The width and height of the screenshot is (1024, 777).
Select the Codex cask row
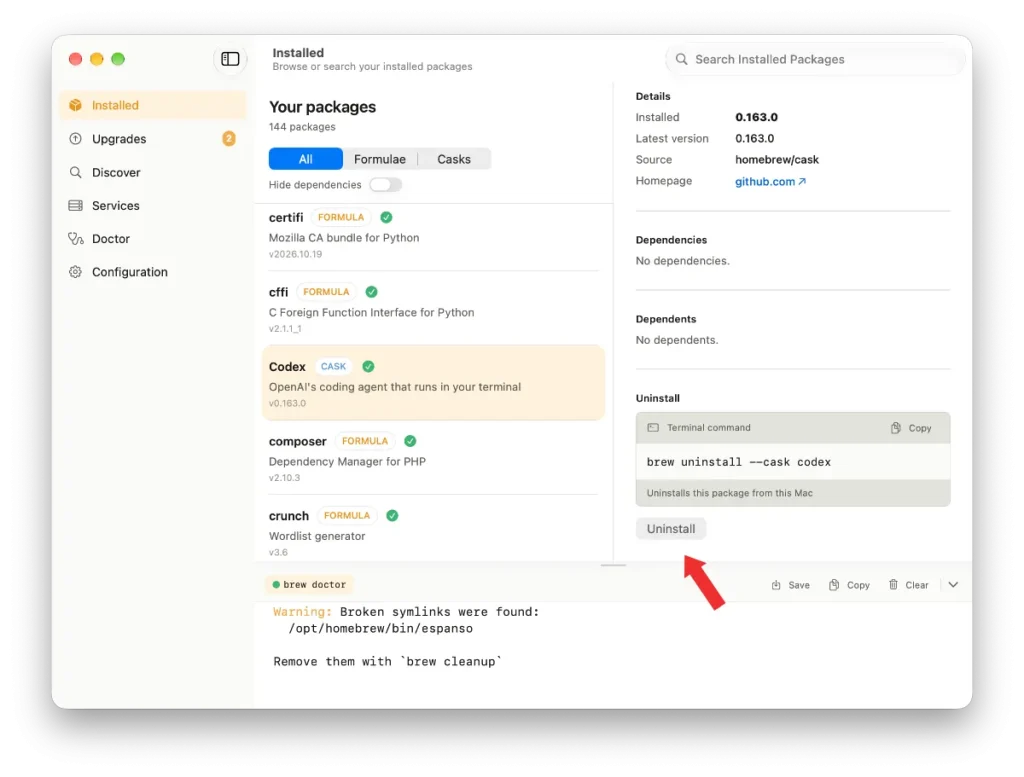click(x=433, y=383)
